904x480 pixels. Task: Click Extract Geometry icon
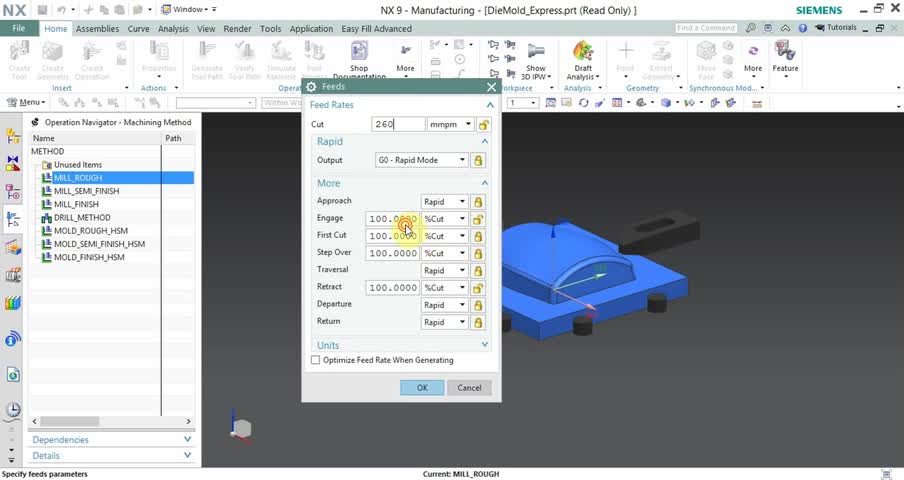(661, 61)
